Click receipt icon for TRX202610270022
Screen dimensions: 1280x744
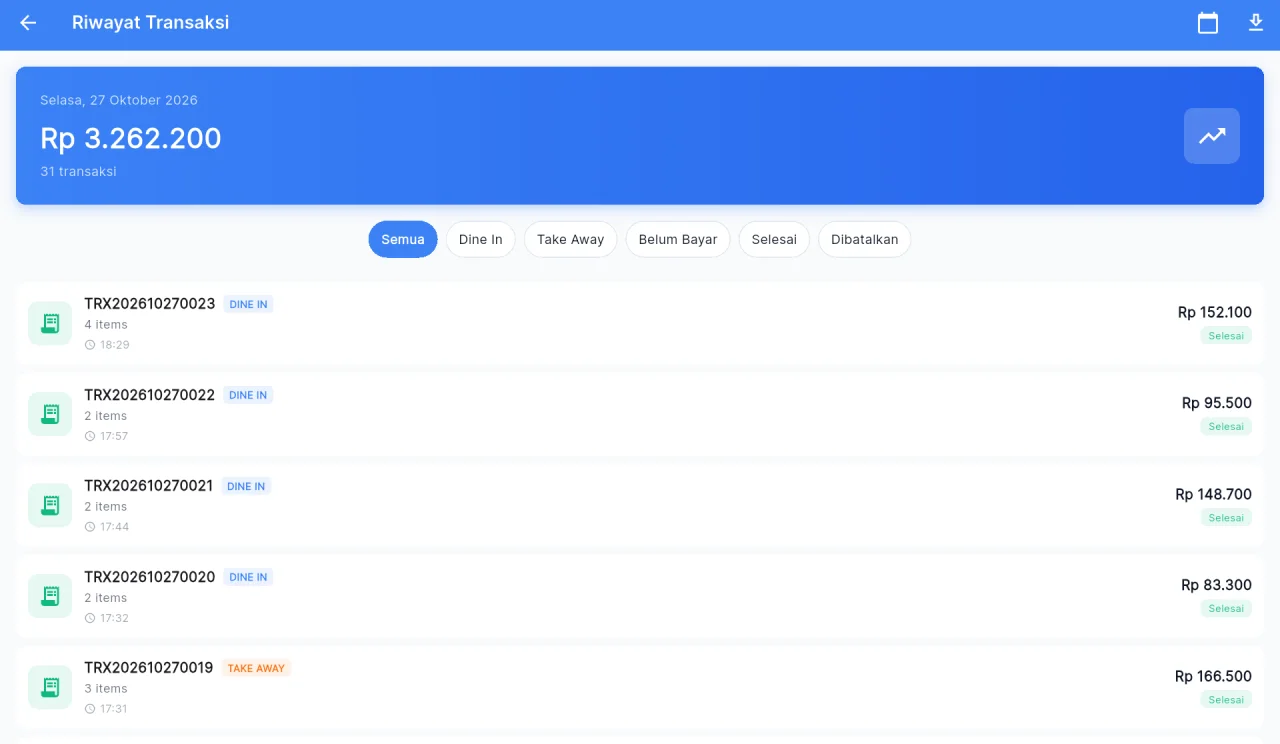[x=50, y=414]
